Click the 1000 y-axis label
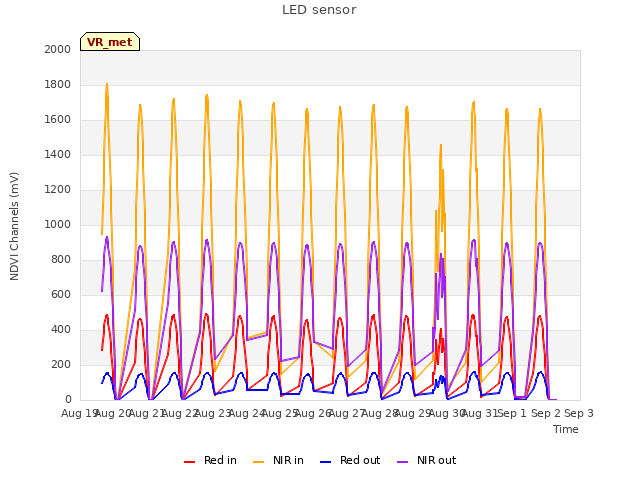Viewport: 640px width, 480px height. pyautogui.click(x=58, y=224)
